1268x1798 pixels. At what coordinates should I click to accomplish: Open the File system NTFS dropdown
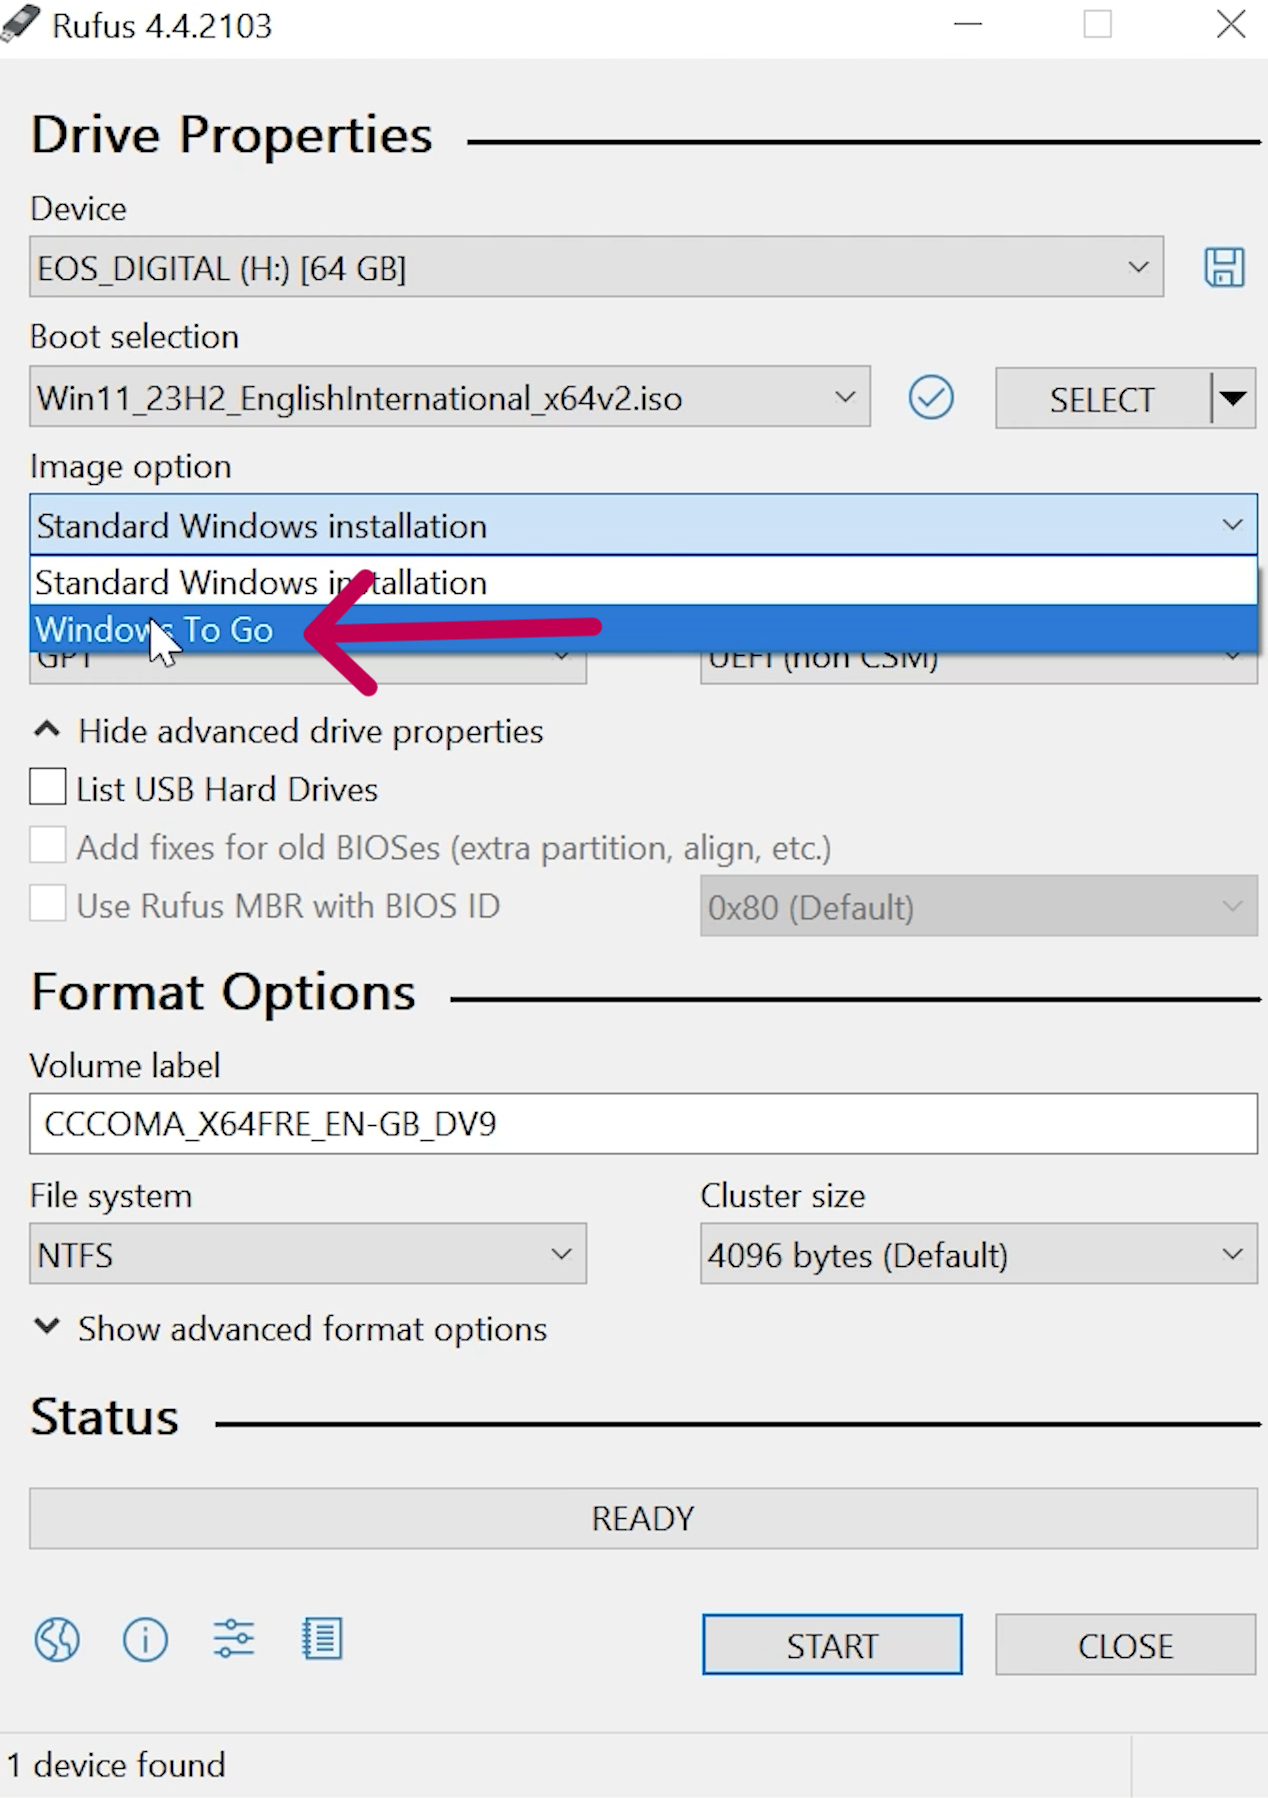click(308, 1254)
